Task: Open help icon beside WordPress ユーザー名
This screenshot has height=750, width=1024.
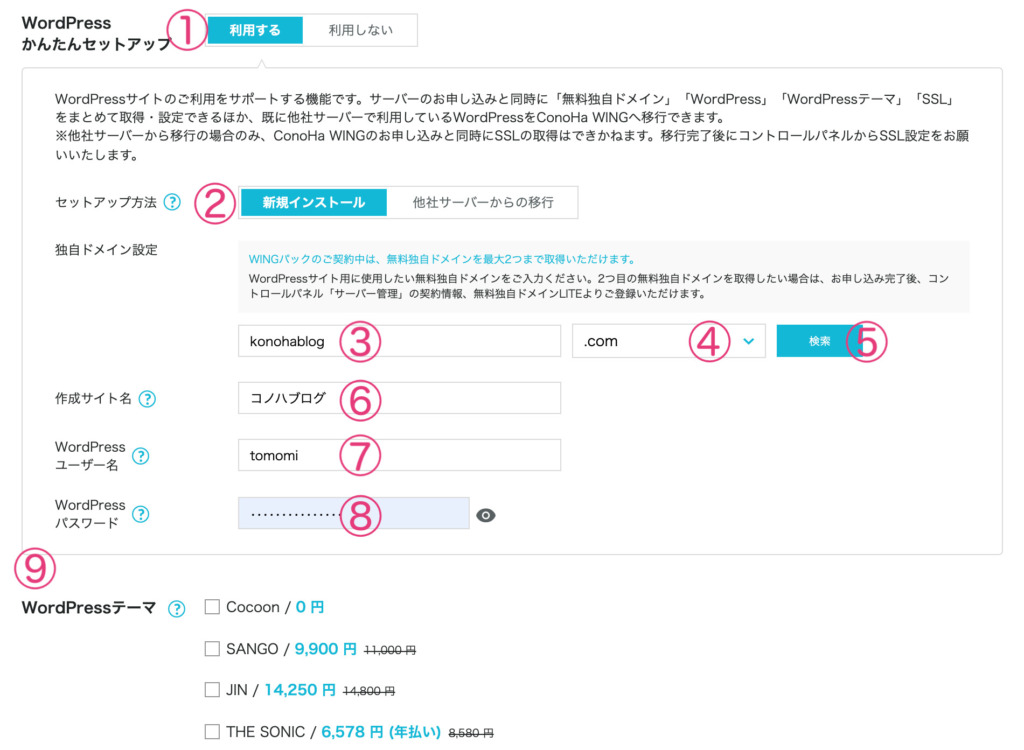Action: (x=140, y=455)
